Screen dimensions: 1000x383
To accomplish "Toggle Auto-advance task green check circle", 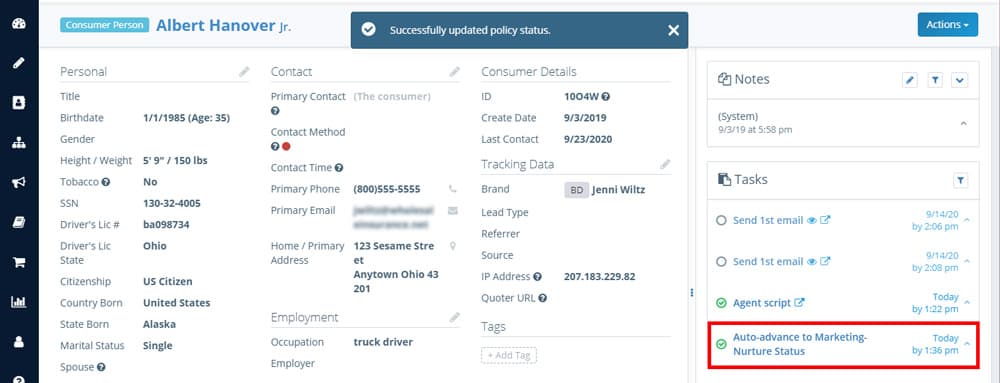I will (x=721, y=344).
